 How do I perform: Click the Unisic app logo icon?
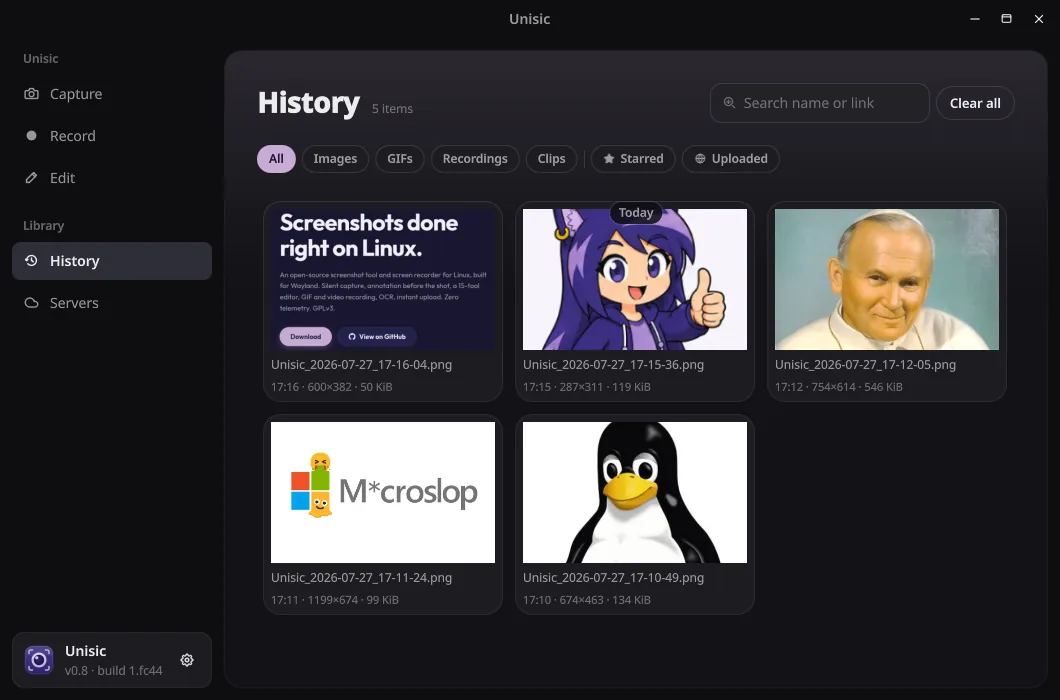[39, 660]
